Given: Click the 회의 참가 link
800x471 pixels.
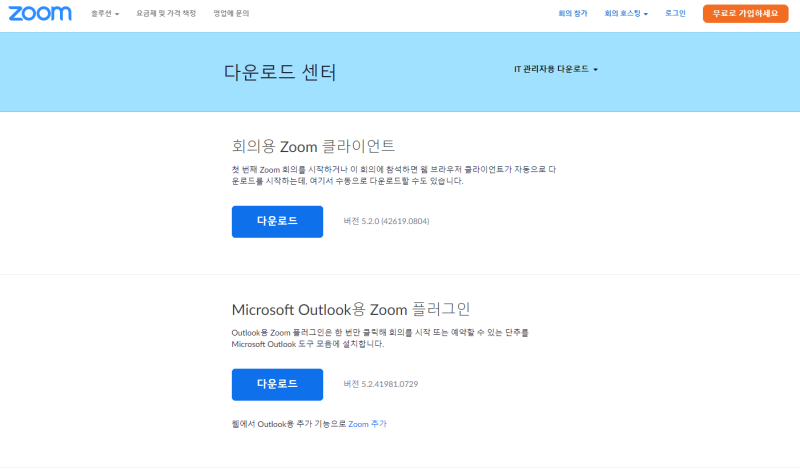Looking at the screenshot, I should coord(573,14).
